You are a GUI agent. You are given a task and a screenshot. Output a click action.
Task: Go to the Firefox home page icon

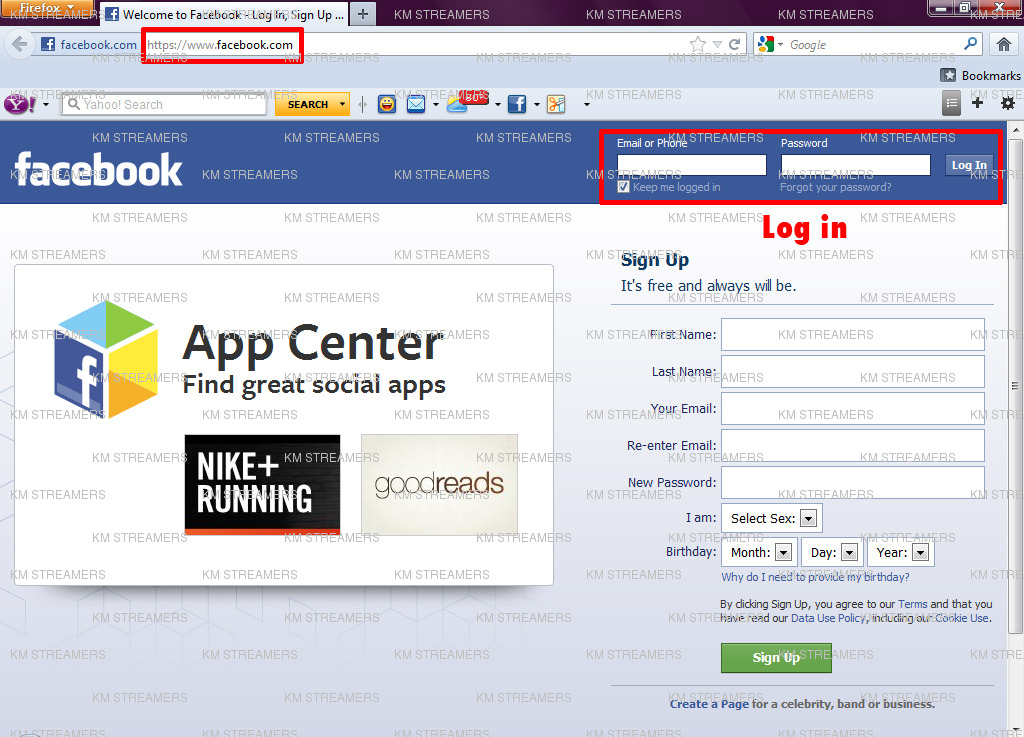(x=1004, y=44)
